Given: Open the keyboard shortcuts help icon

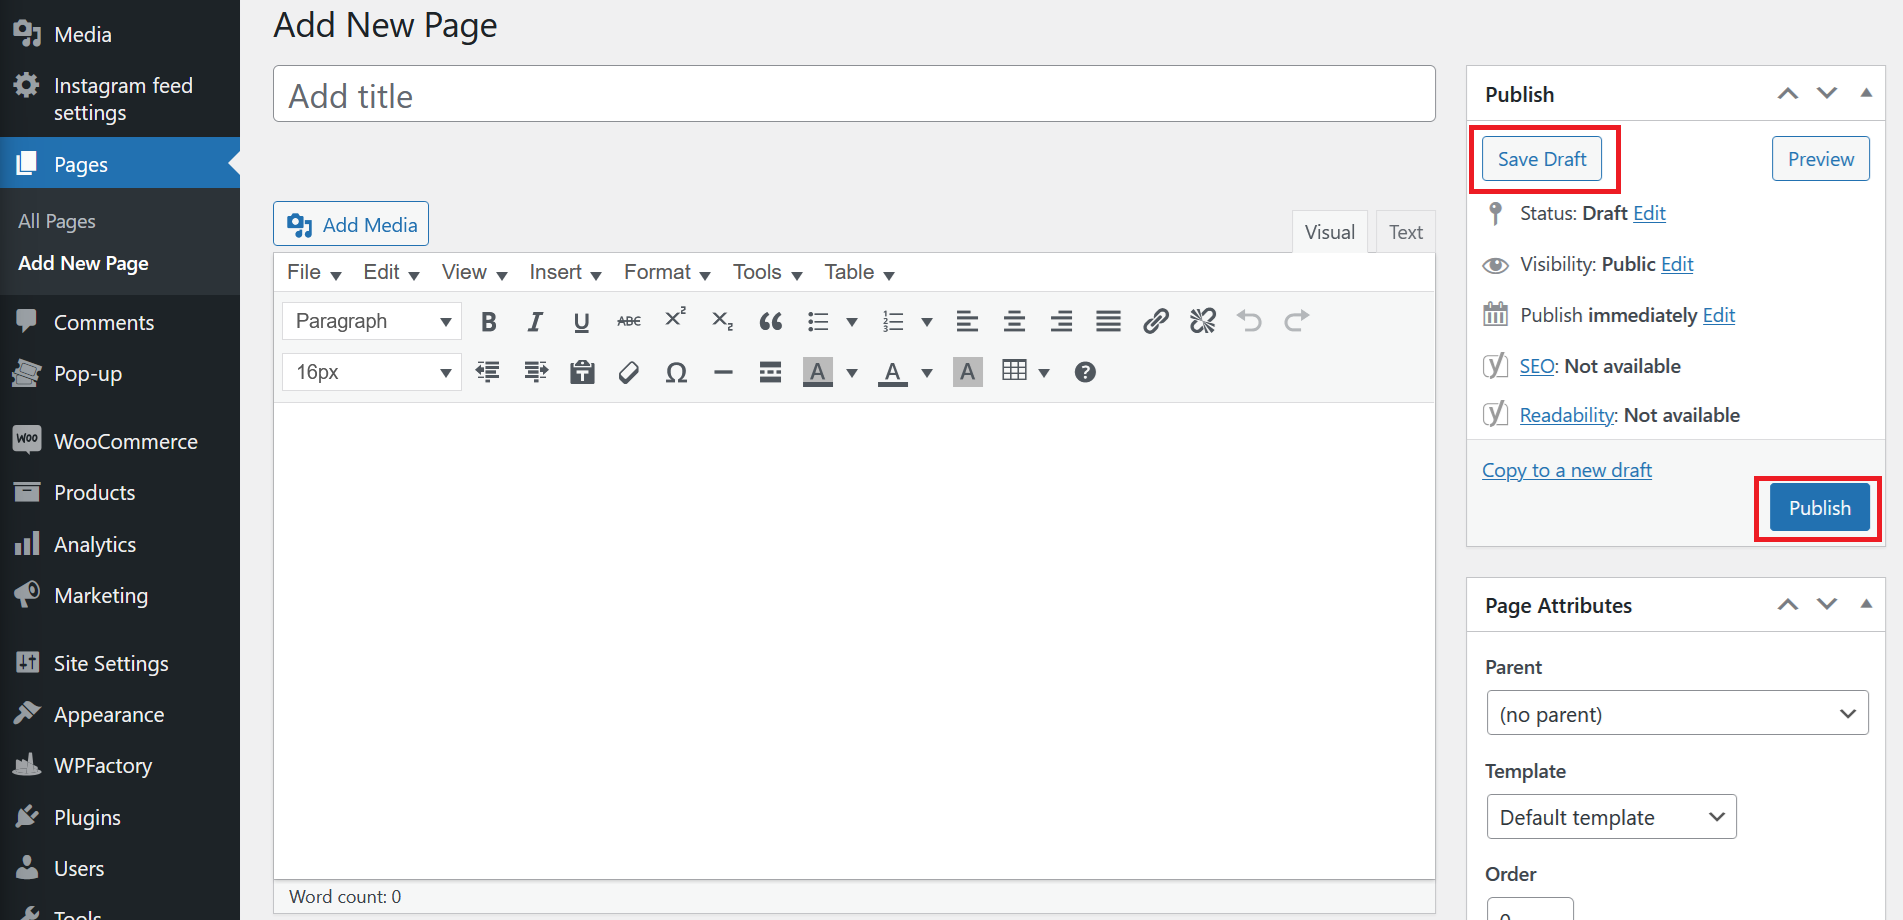Looking at the screenshot, I should tap(1085, 372).
